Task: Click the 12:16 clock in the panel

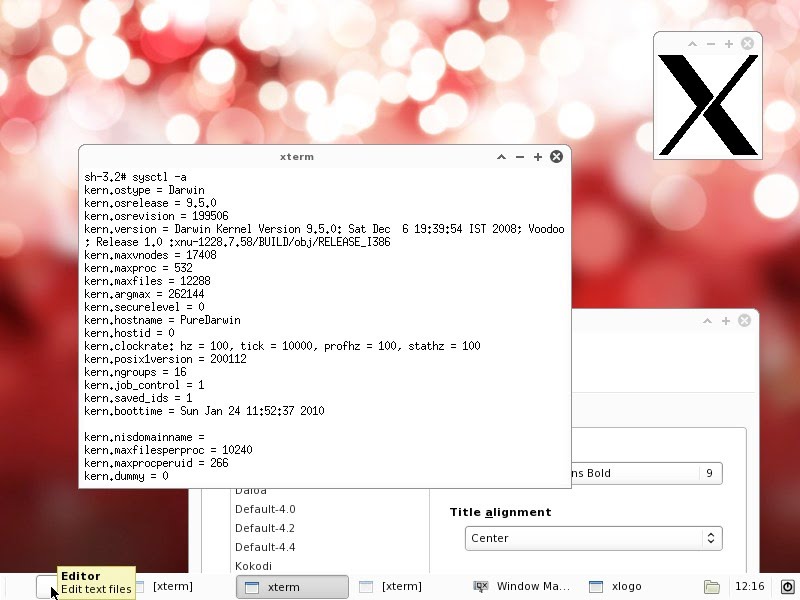Action: click(x=749, y=587)
